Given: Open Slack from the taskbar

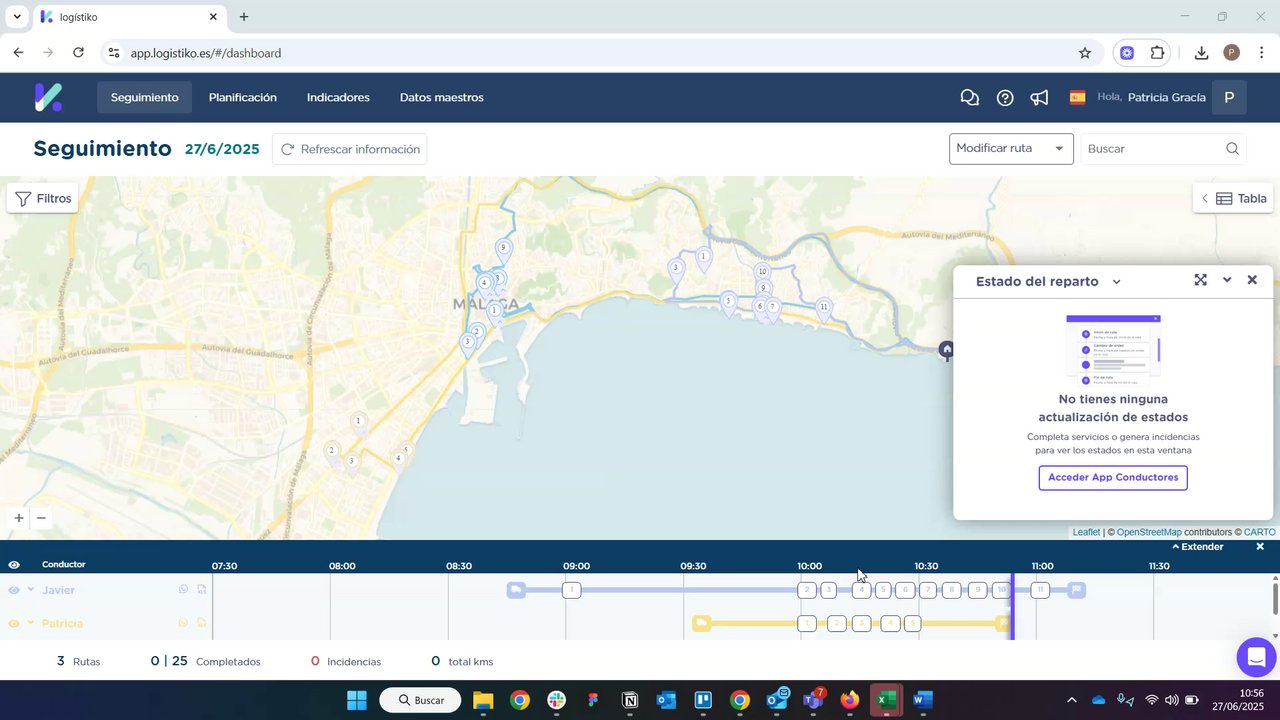Looking at the screenshot, I should click(x=557, y=700).
